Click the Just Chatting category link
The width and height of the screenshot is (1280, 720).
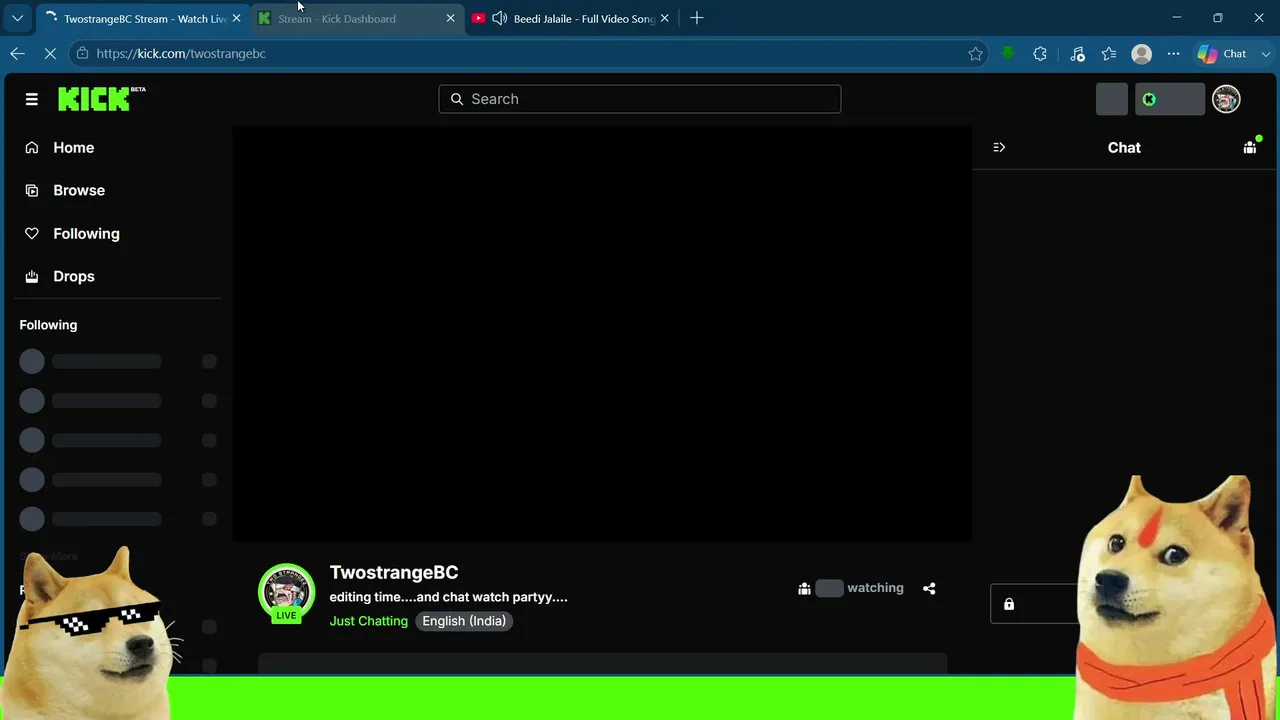pyautogui.click(x=369, y=621)
